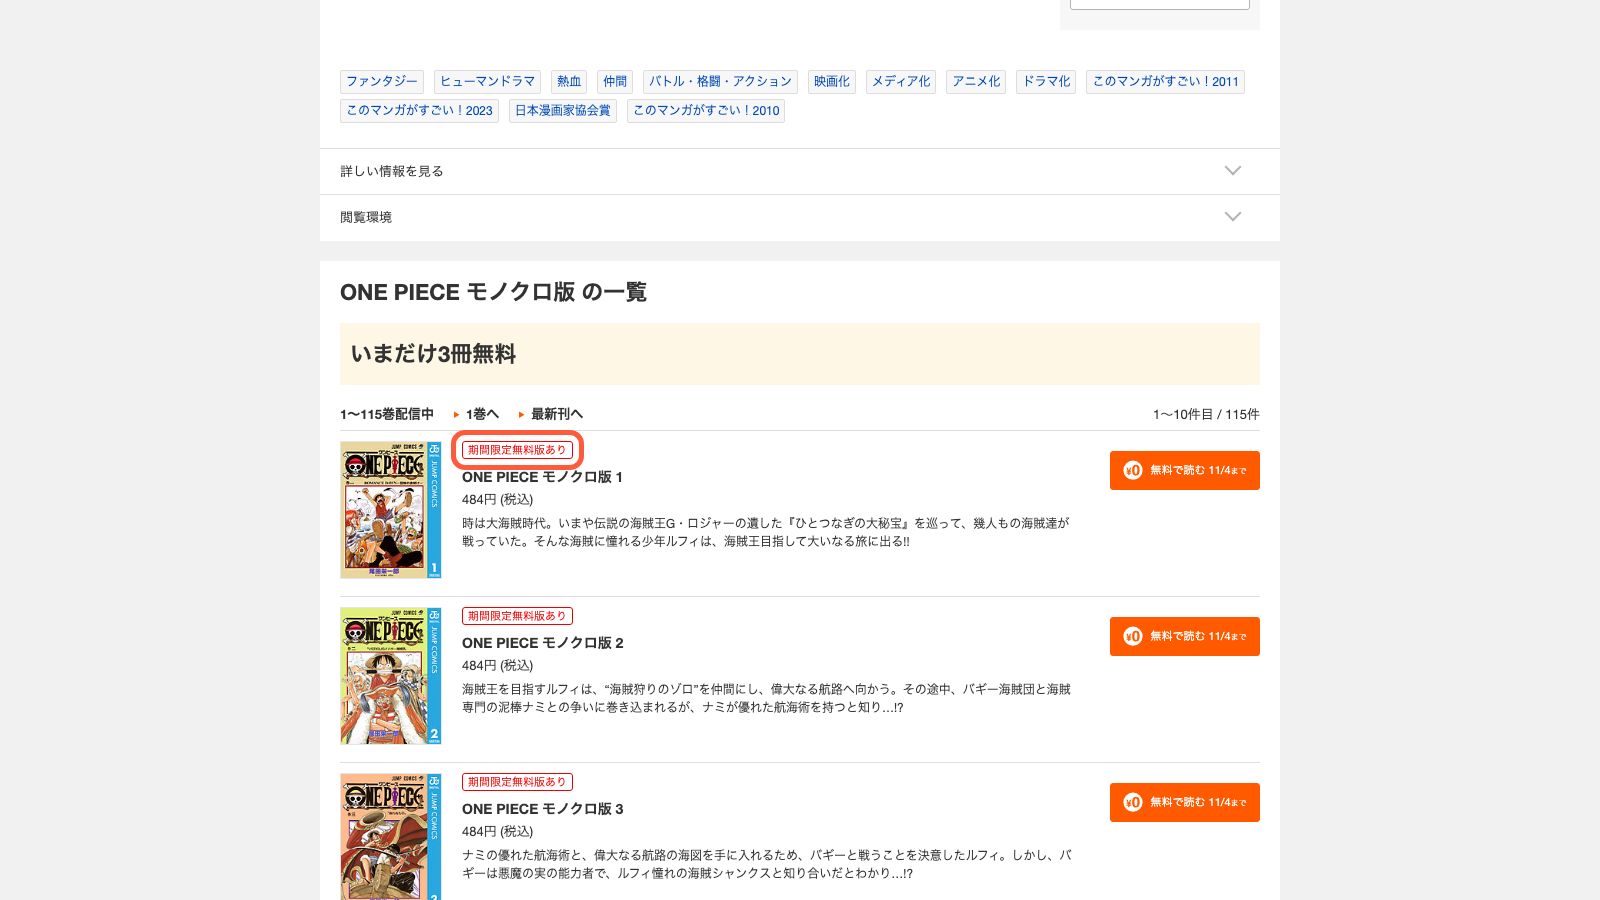This screenshot has width=1600, height=900.
Task: Click the 1〜115巻配信中 text
Action: coord(387,414)
